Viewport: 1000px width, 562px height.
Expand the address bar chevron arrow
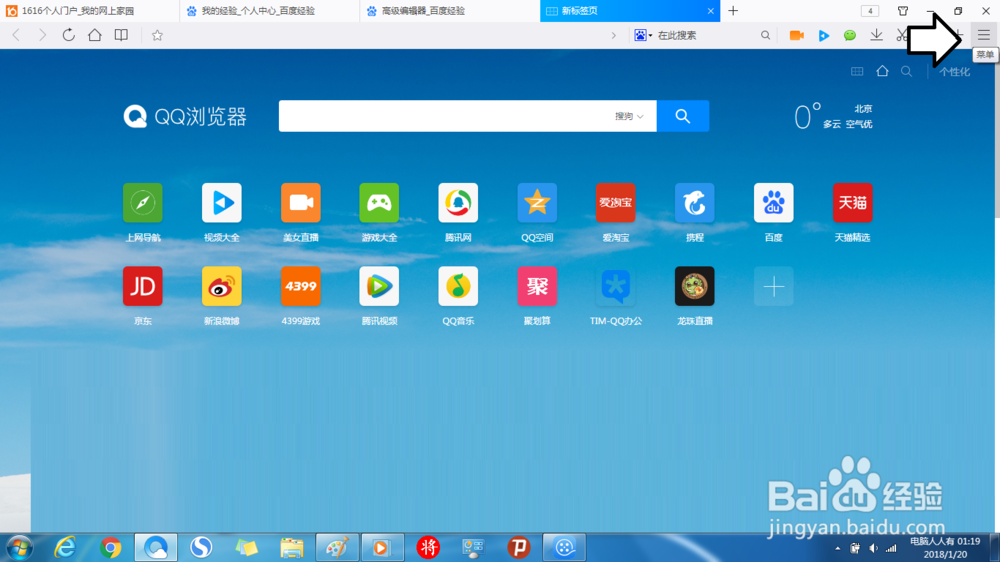click(x=614, y=35)
